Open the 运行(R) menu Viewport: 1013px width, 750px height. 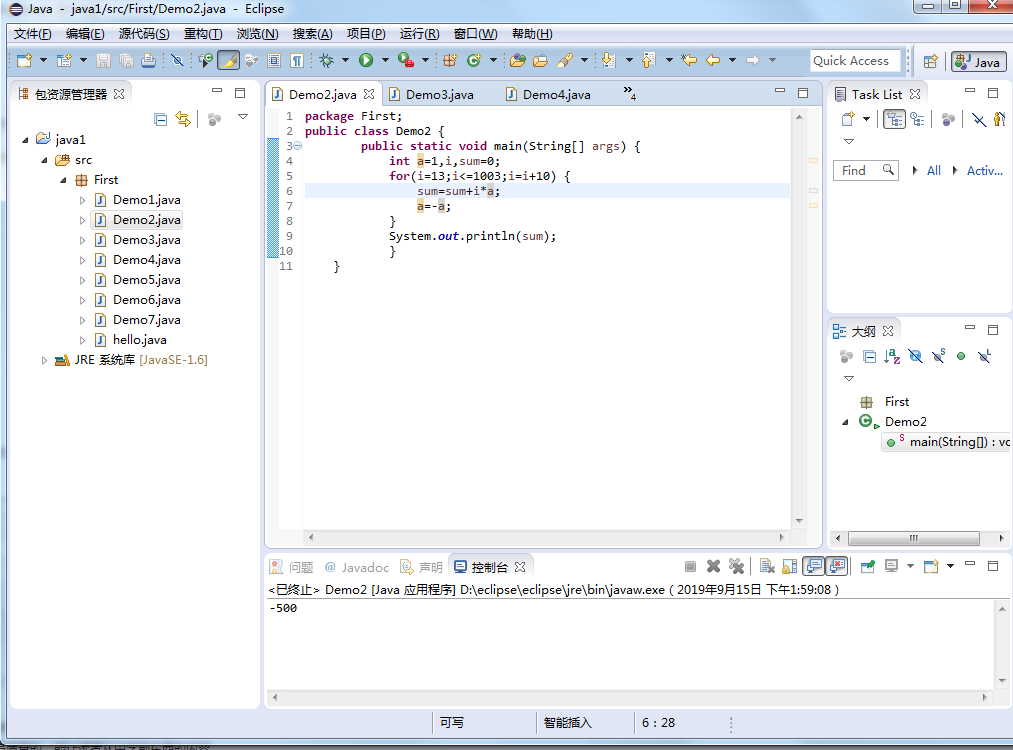[419, 34]
